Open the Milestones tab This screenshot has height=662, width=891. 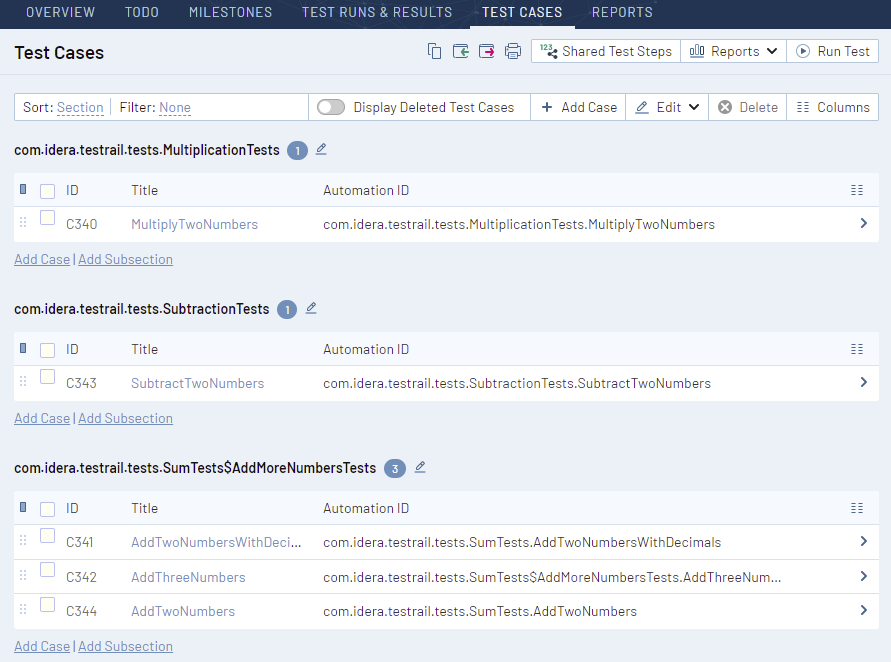point(230,13)
